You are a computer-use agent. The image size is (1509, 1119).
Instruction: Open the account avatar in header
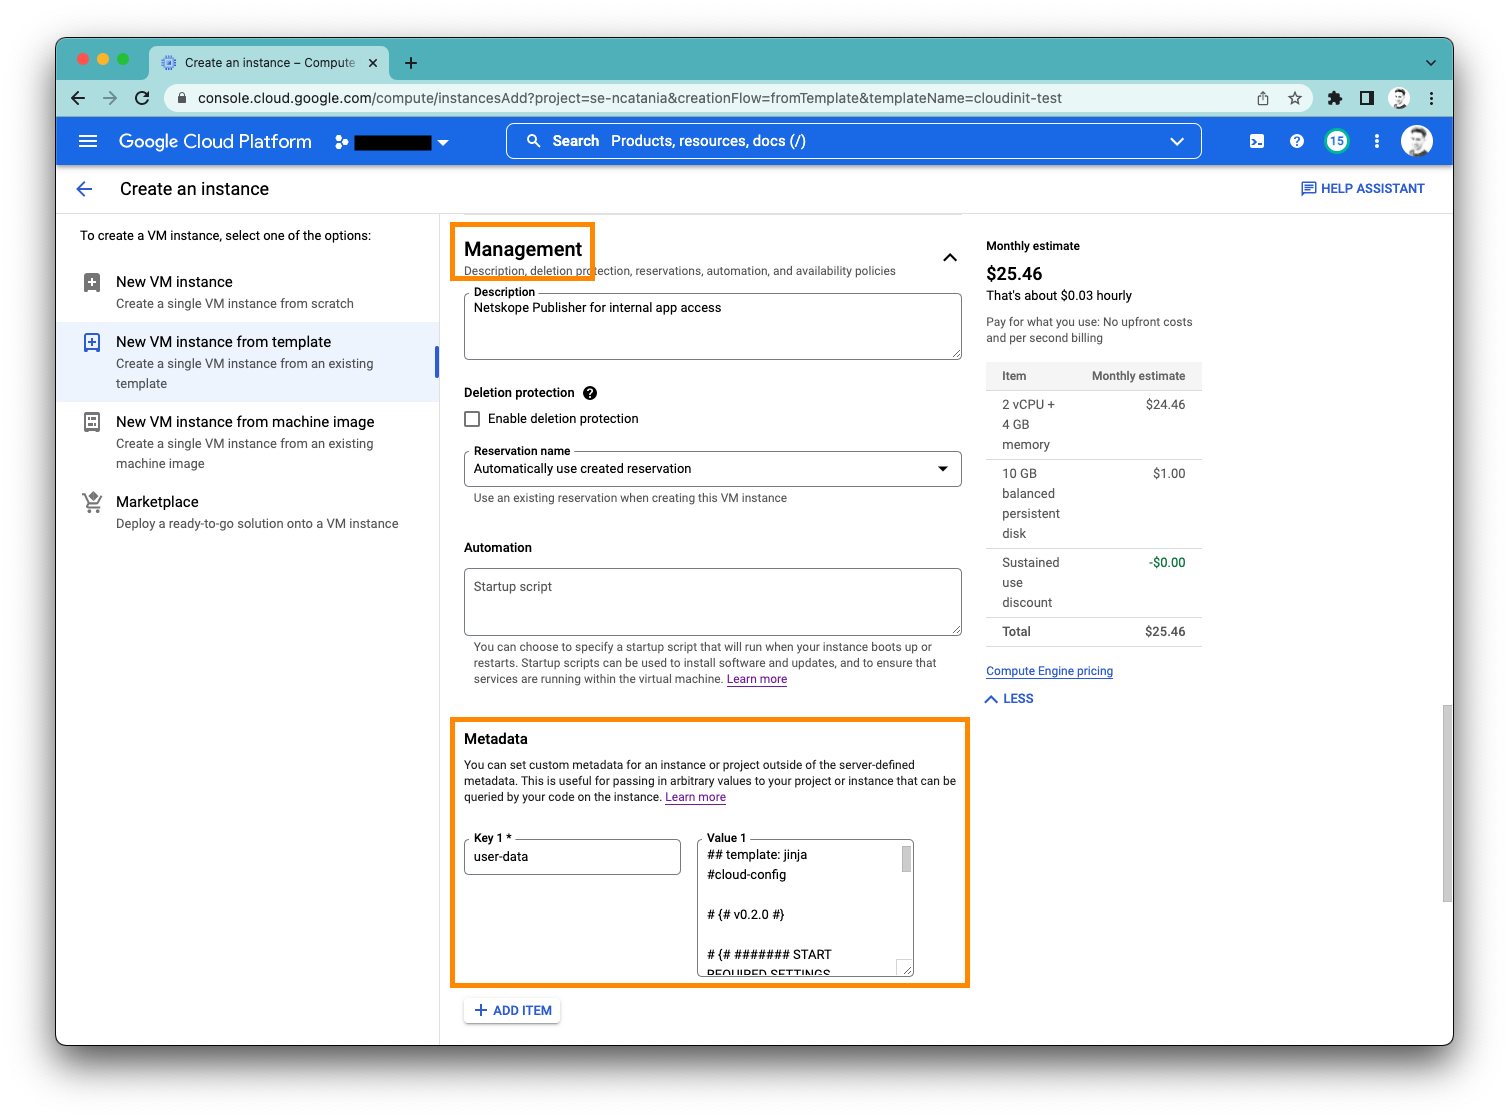coord(1416,141)
